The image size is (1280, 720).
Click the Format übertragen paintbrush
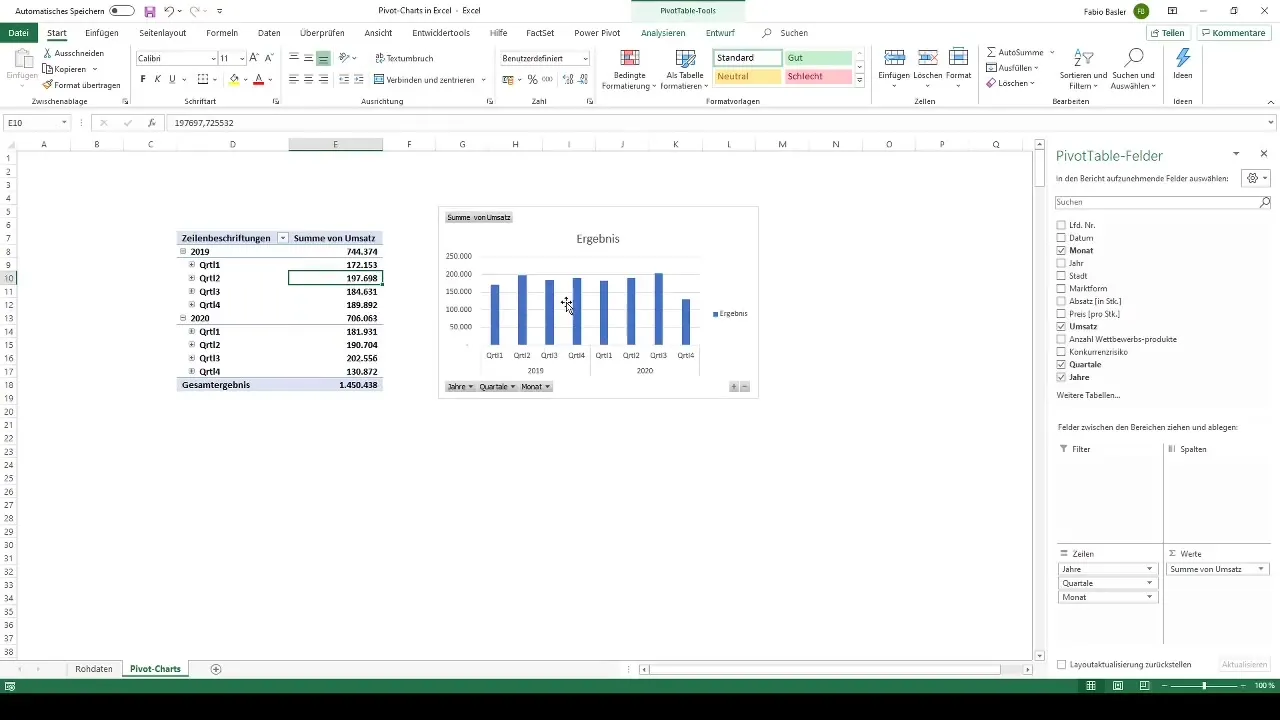pos(48,85)
